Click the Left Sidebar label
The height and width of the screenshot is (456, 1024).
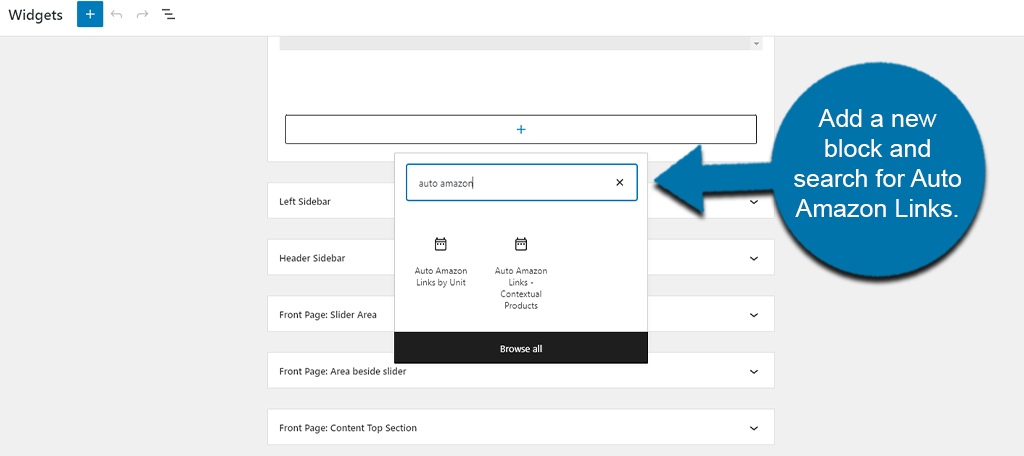pos(304,201)
